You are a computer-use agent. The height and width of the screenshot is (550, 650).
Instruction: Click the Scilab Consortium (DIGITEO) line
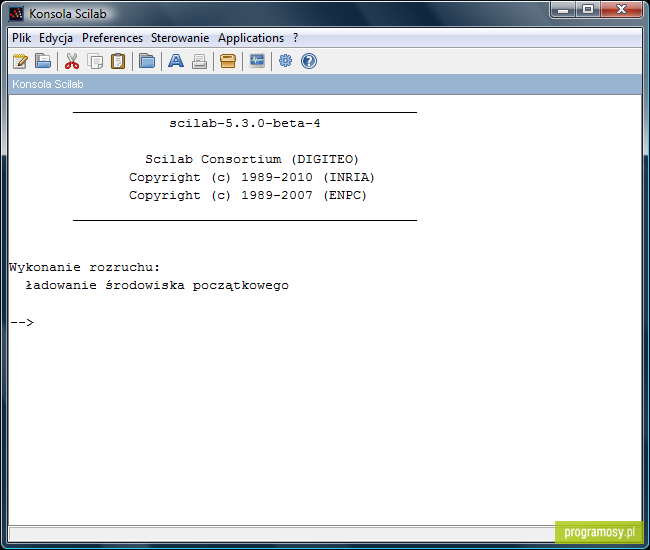(x=252, y=160)
